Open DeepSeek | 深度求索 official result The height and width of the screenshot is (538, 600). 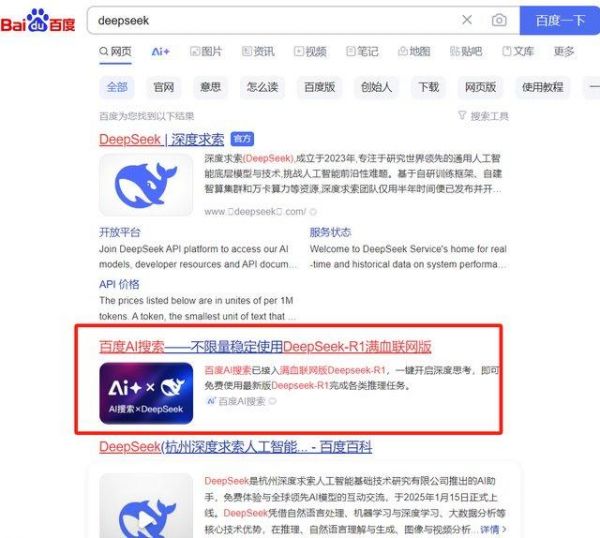coord(161,139)
